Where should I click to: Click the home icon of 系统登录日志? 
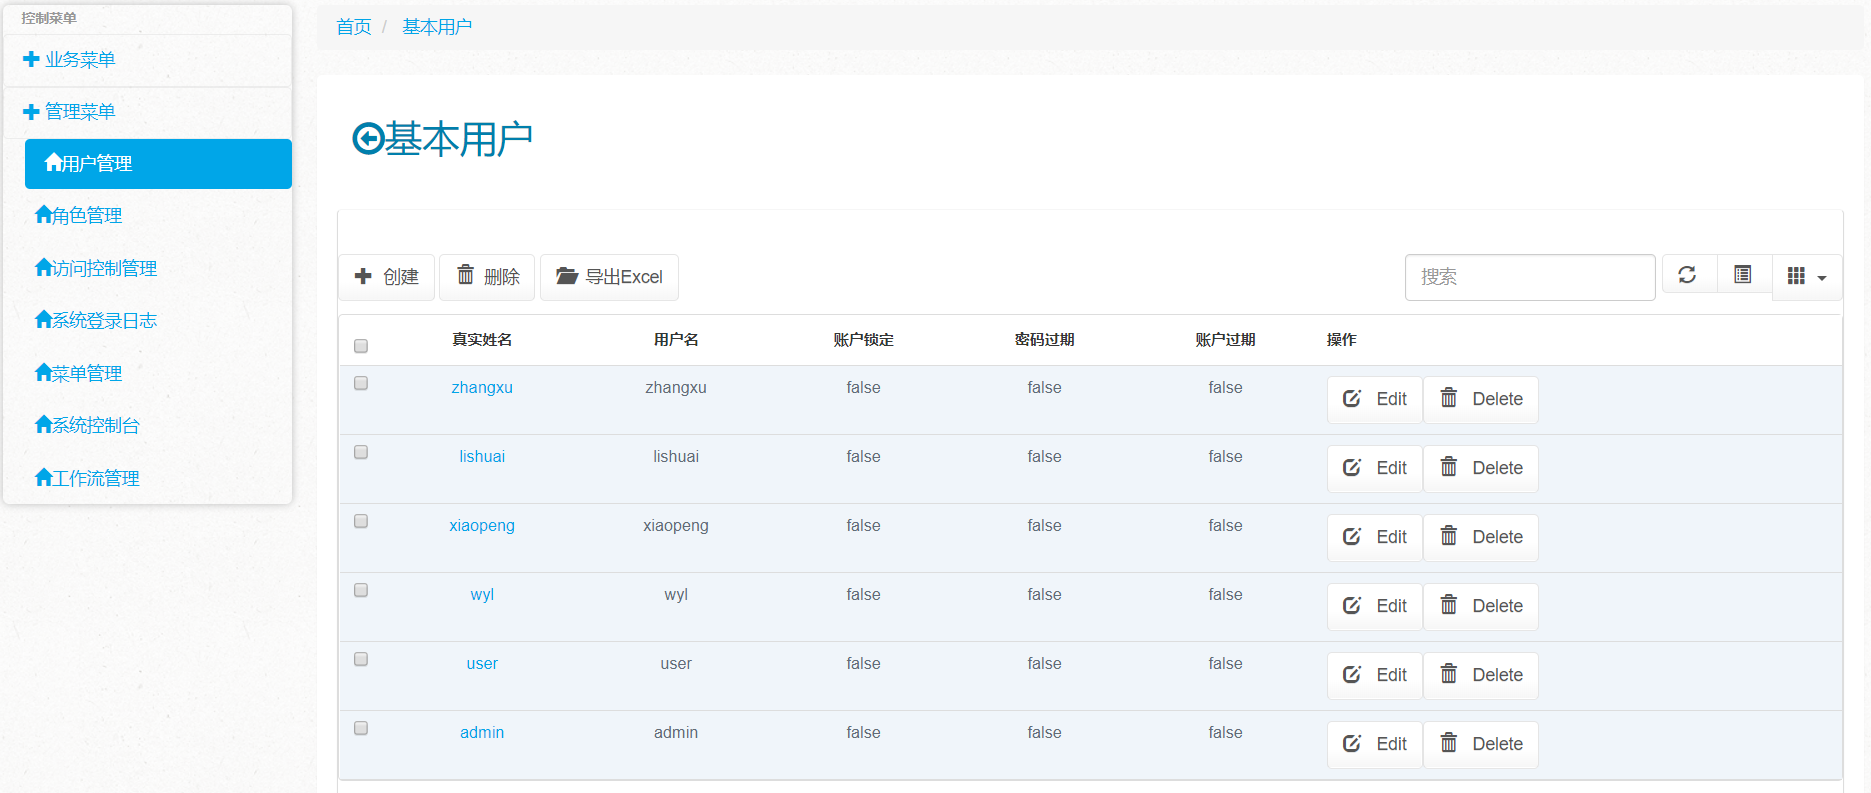43,319
